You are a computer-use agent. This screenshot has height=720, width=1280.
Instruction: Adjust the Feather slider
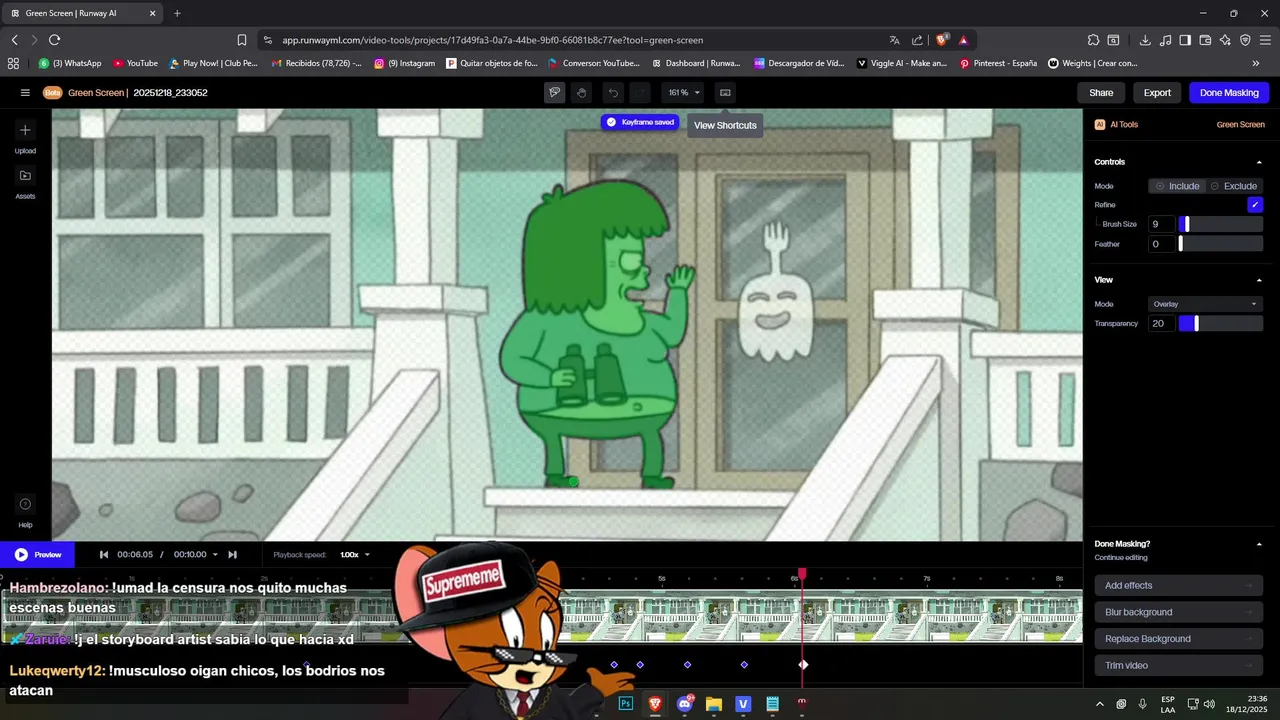pyautogui.click(x=1221, y=244)
